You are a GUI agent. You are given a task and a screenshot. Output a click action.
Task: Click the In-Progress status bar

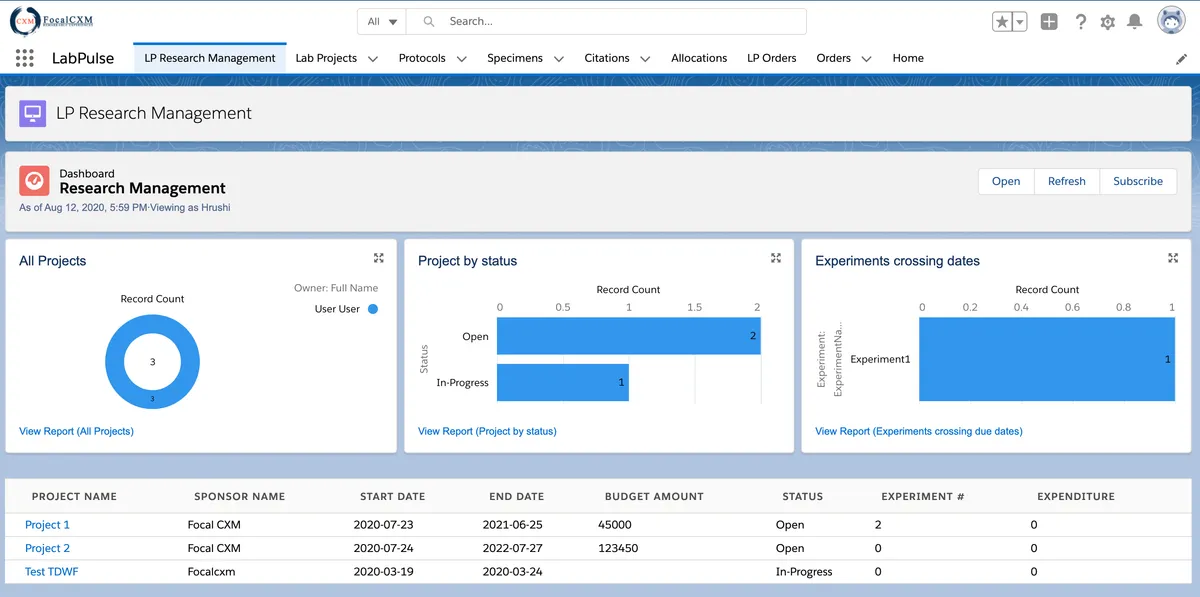point(563,383)
